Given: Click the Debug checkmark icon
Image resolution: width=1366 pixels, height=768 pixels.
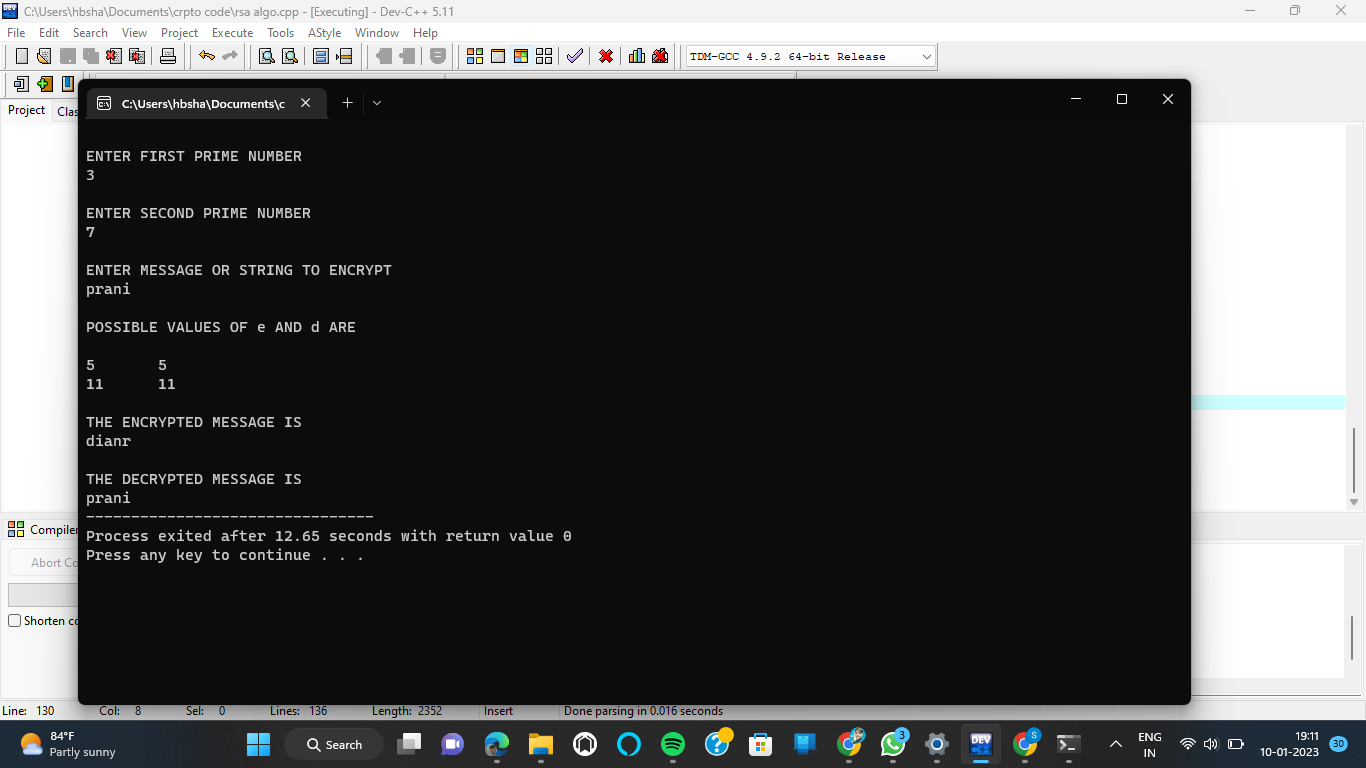Looking at the screenshot, I should coord(574,56).
